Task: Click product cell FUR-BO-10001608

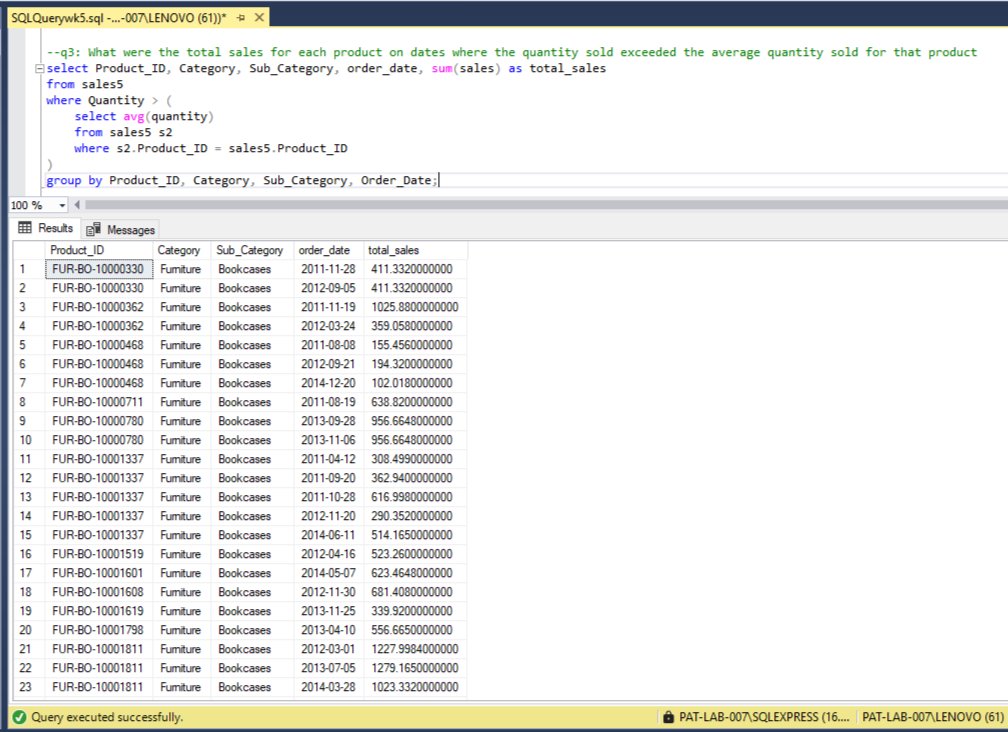Action: tap(99, 592)
